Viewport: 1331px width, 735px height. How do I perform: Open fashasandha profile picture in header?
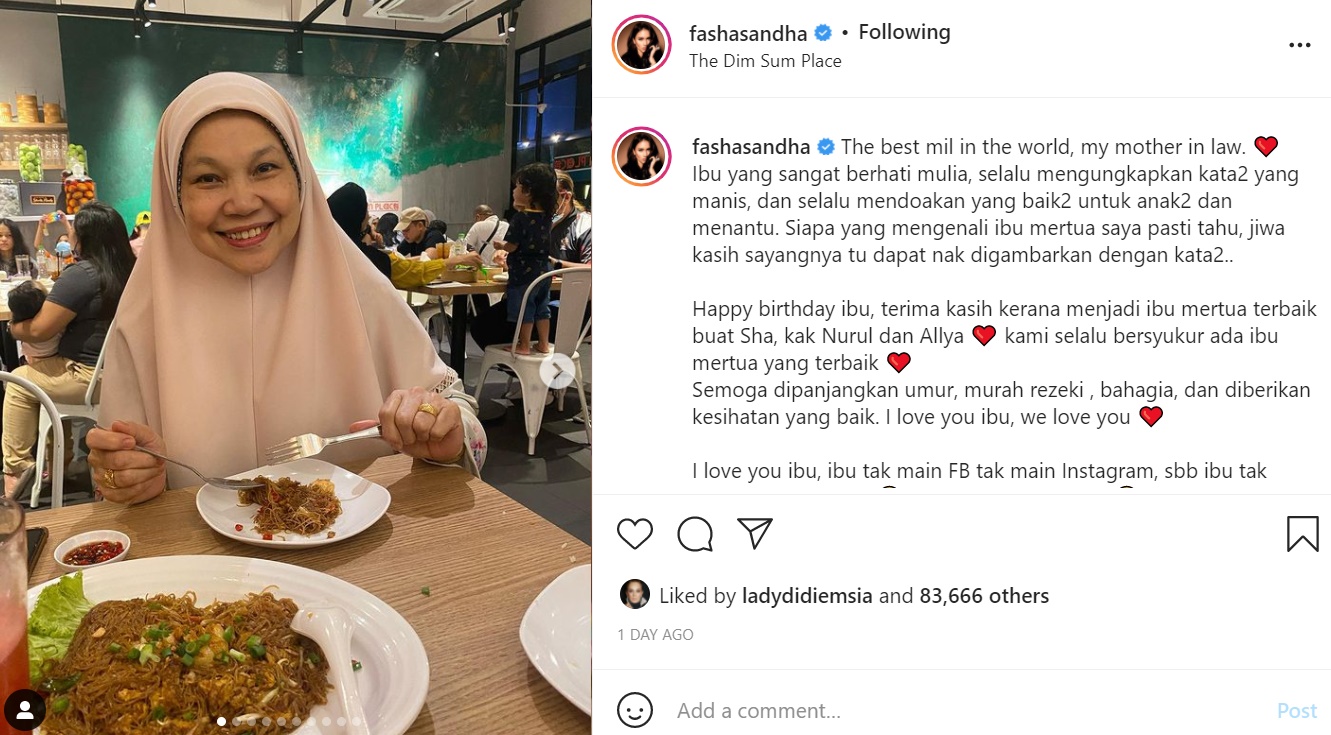click(x=641, y=44)
